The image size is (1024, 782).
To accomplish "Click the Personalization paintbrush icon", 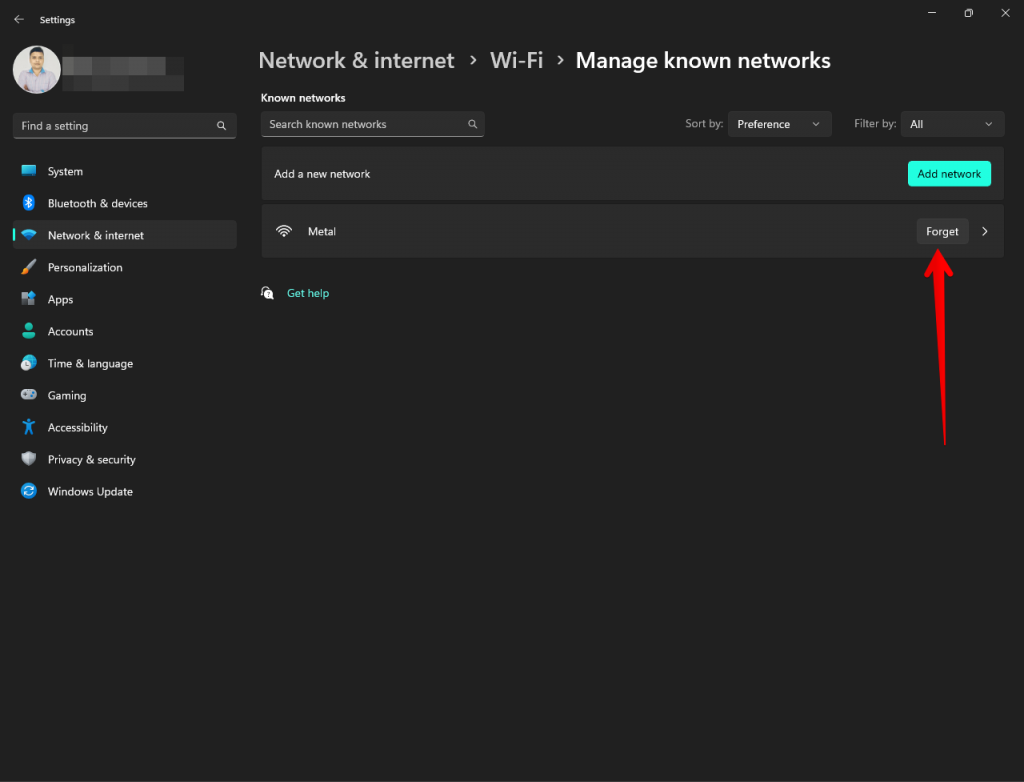I will [x=29, y=267].
